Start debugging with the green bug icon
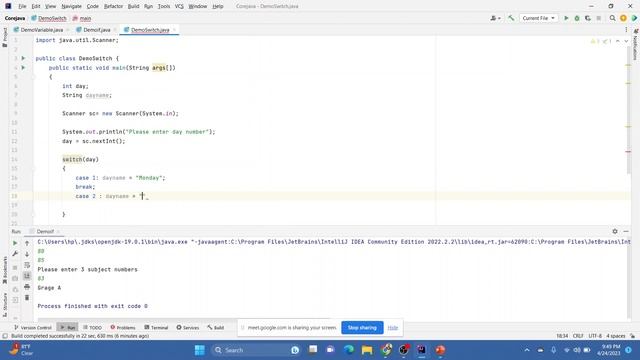 577,18
